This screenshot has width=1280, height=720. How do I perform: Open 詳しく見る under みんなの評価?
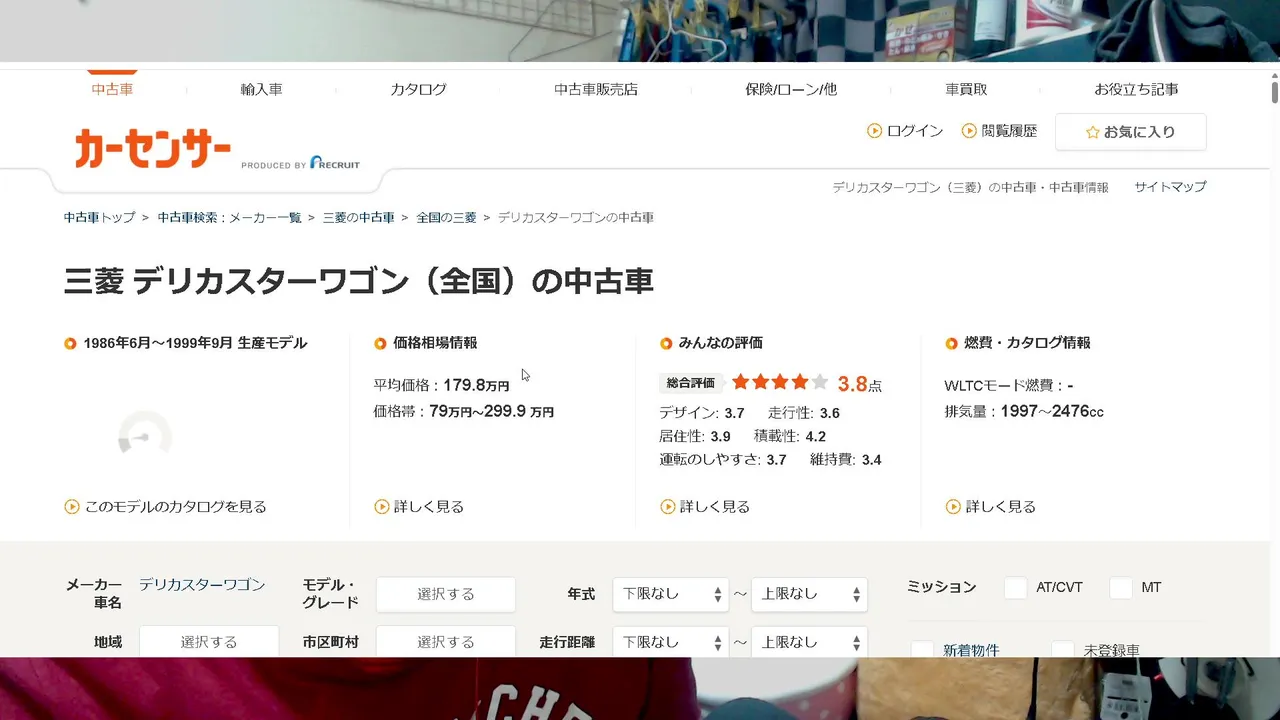pyautogui.click(x=715, y=507)
